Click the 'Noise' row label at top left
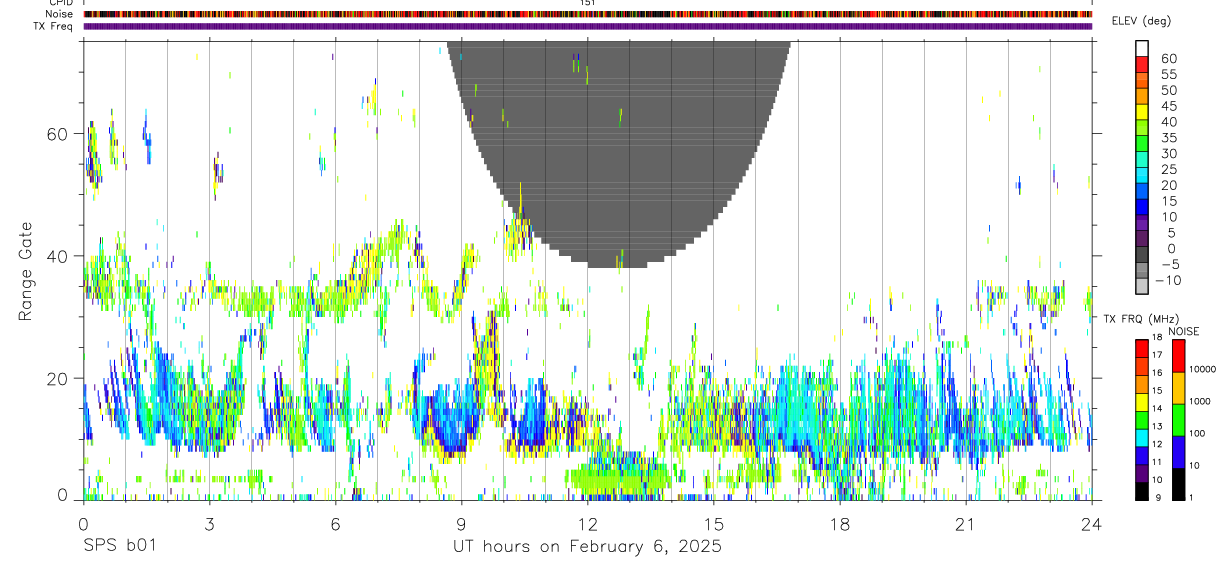 [60, 14]
